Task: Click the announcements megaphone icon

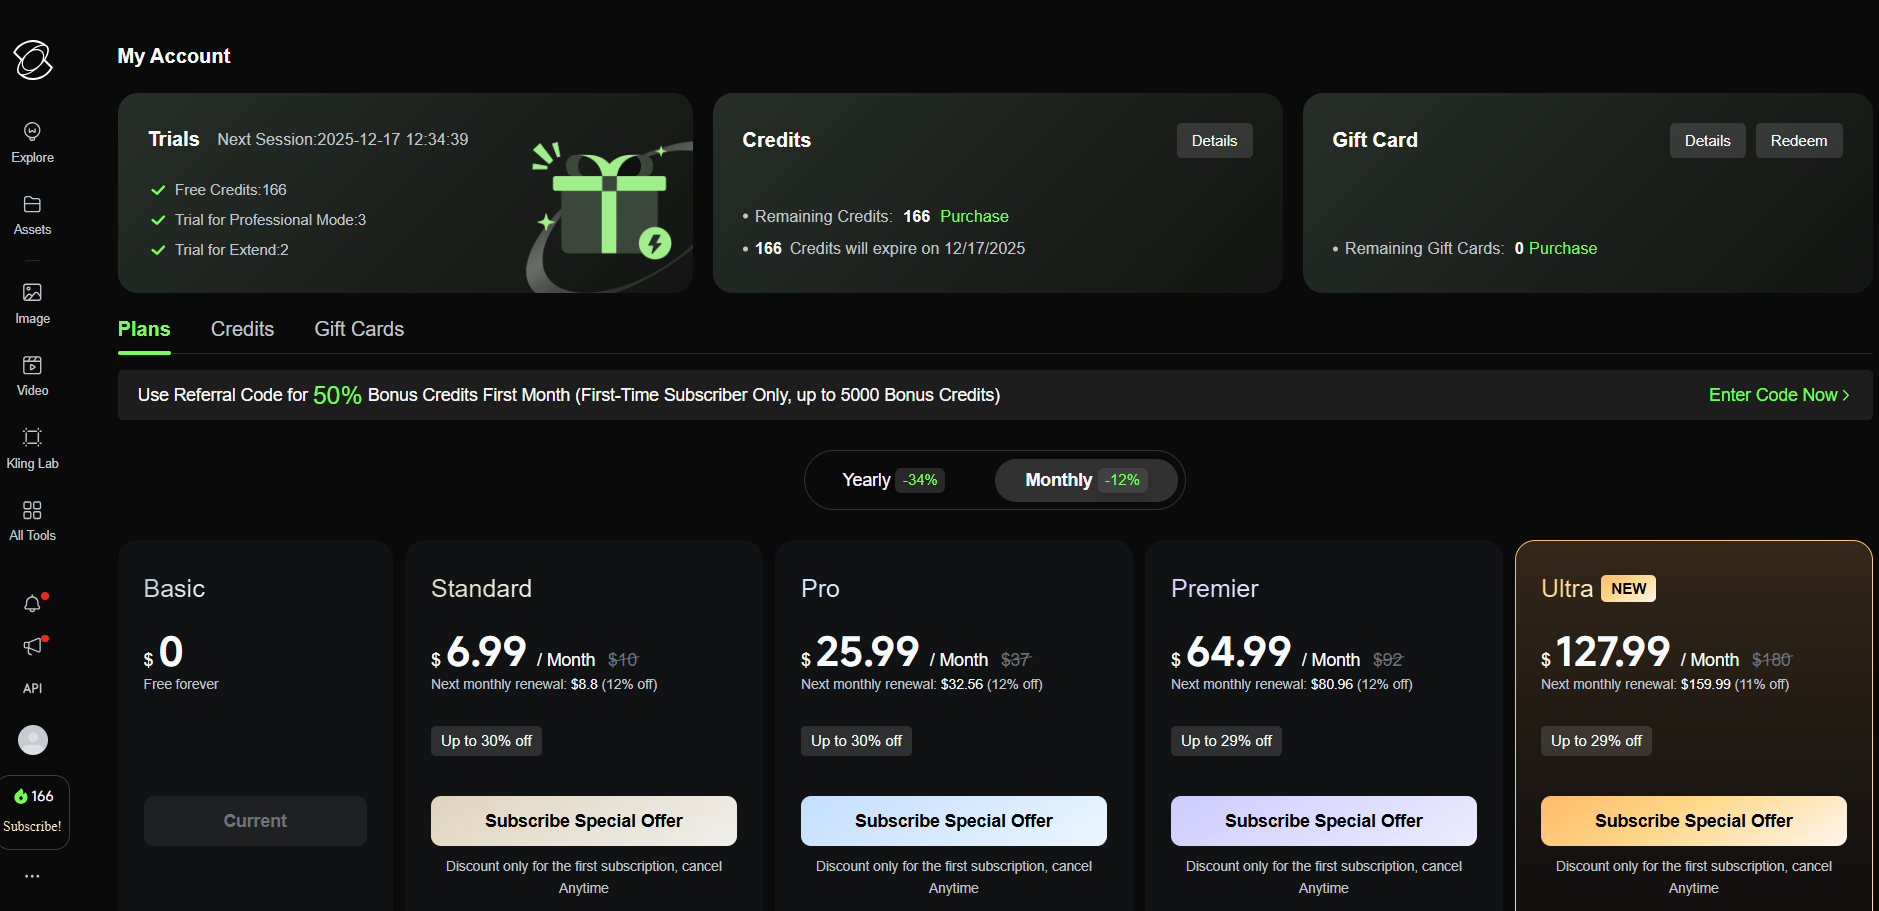Action: [32, 647]
